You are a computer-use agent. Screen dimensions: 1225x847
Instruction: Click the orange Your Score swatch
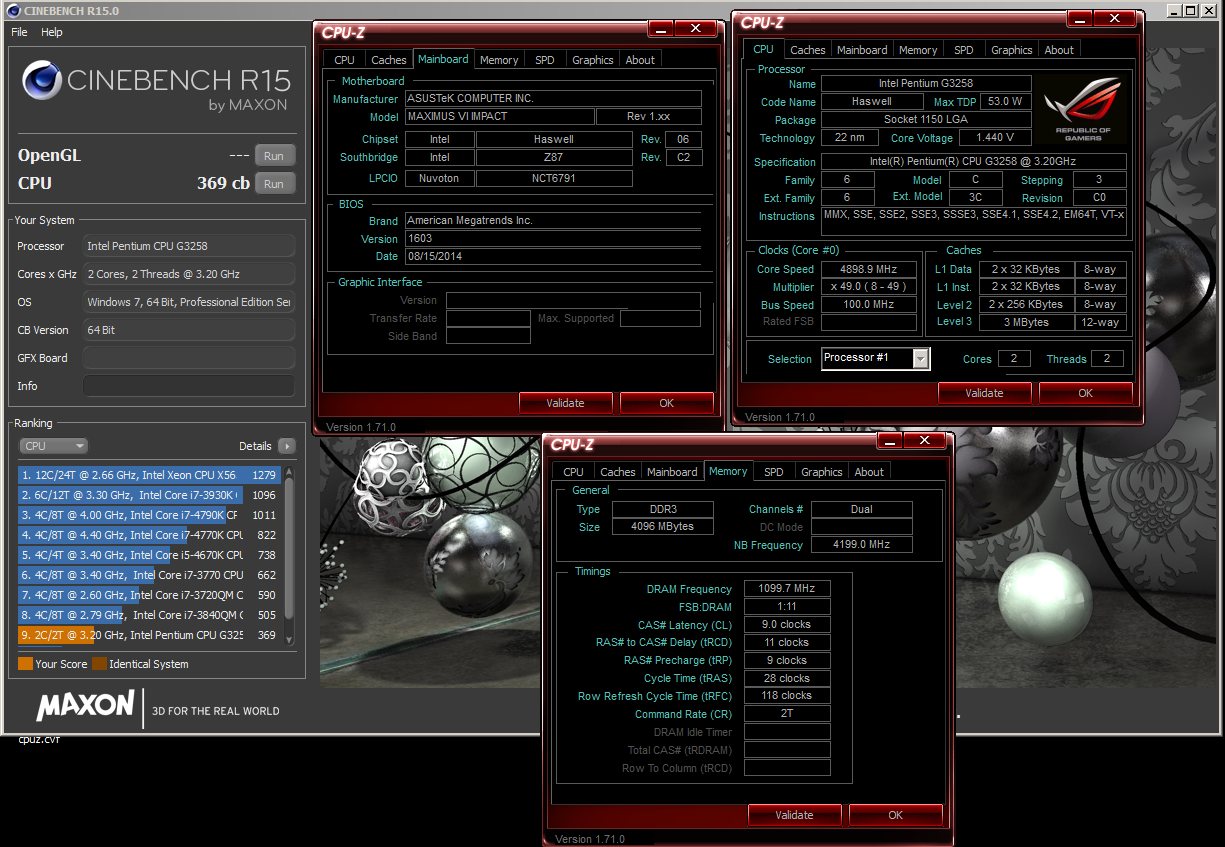pyautogui.click(x=25, y=664)
